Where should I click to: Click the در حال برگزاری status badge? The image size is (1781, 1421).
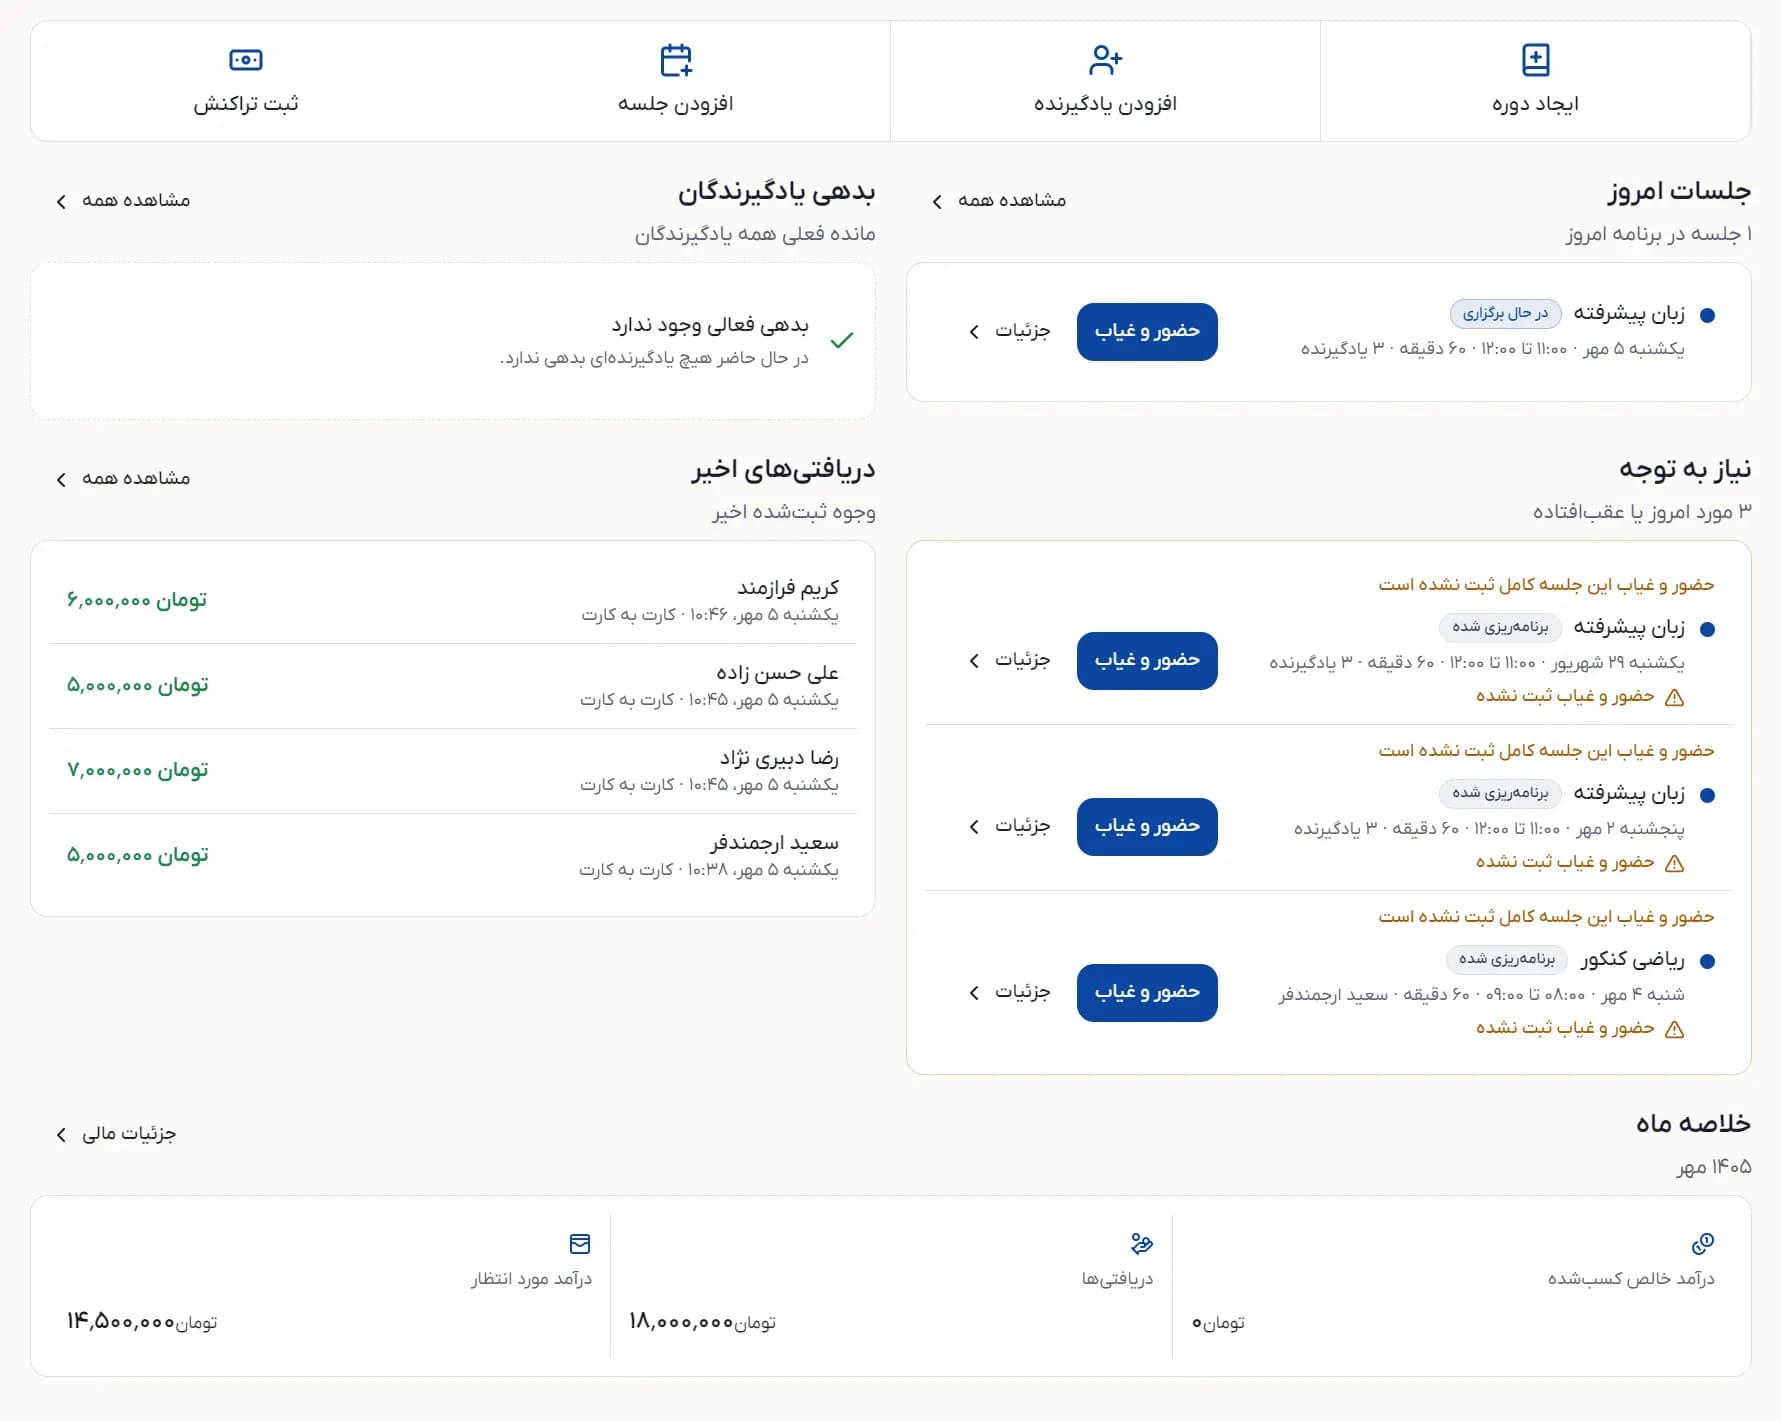(x=1505, y=314)
